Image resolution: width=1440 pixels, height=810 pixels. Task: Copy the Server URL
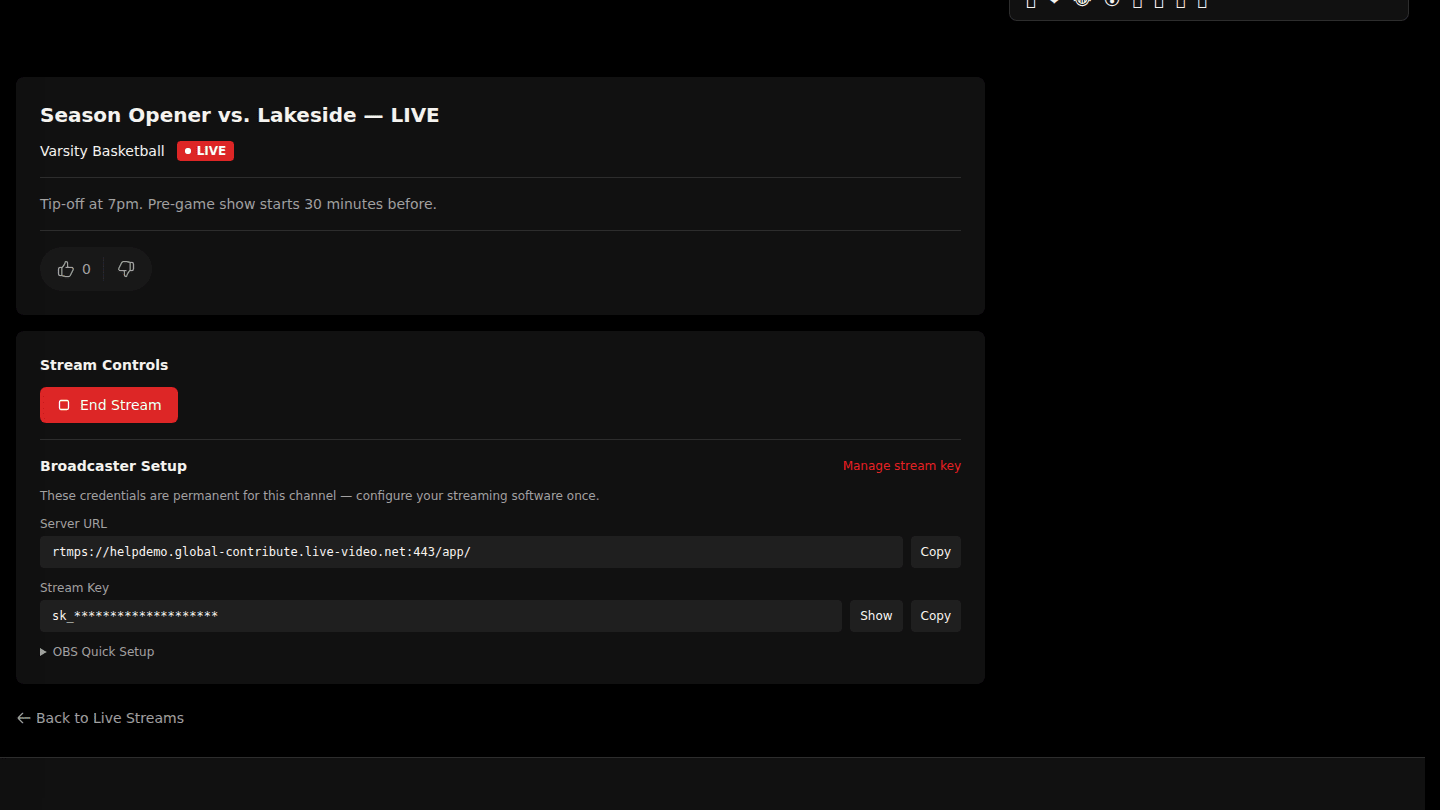tap(935, 552)
